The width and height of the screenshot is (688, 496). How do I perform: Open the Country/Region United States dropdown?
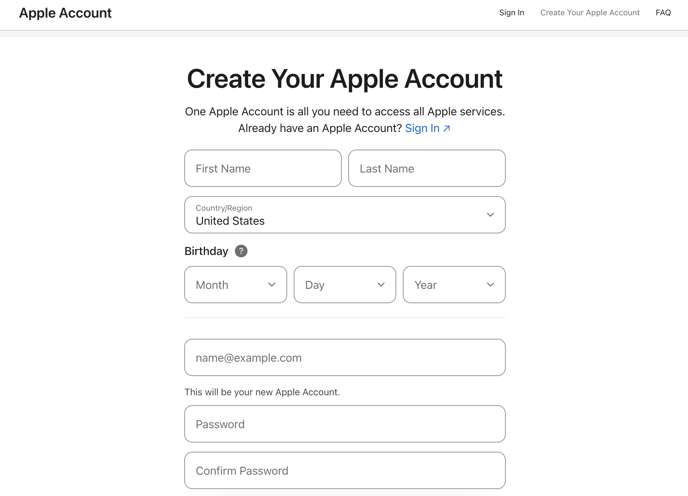point(345,215)
